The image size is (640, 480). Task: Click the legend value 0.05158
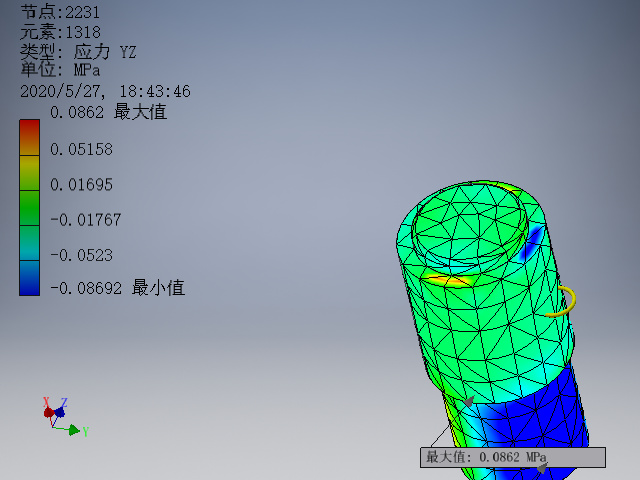(81, 149)
